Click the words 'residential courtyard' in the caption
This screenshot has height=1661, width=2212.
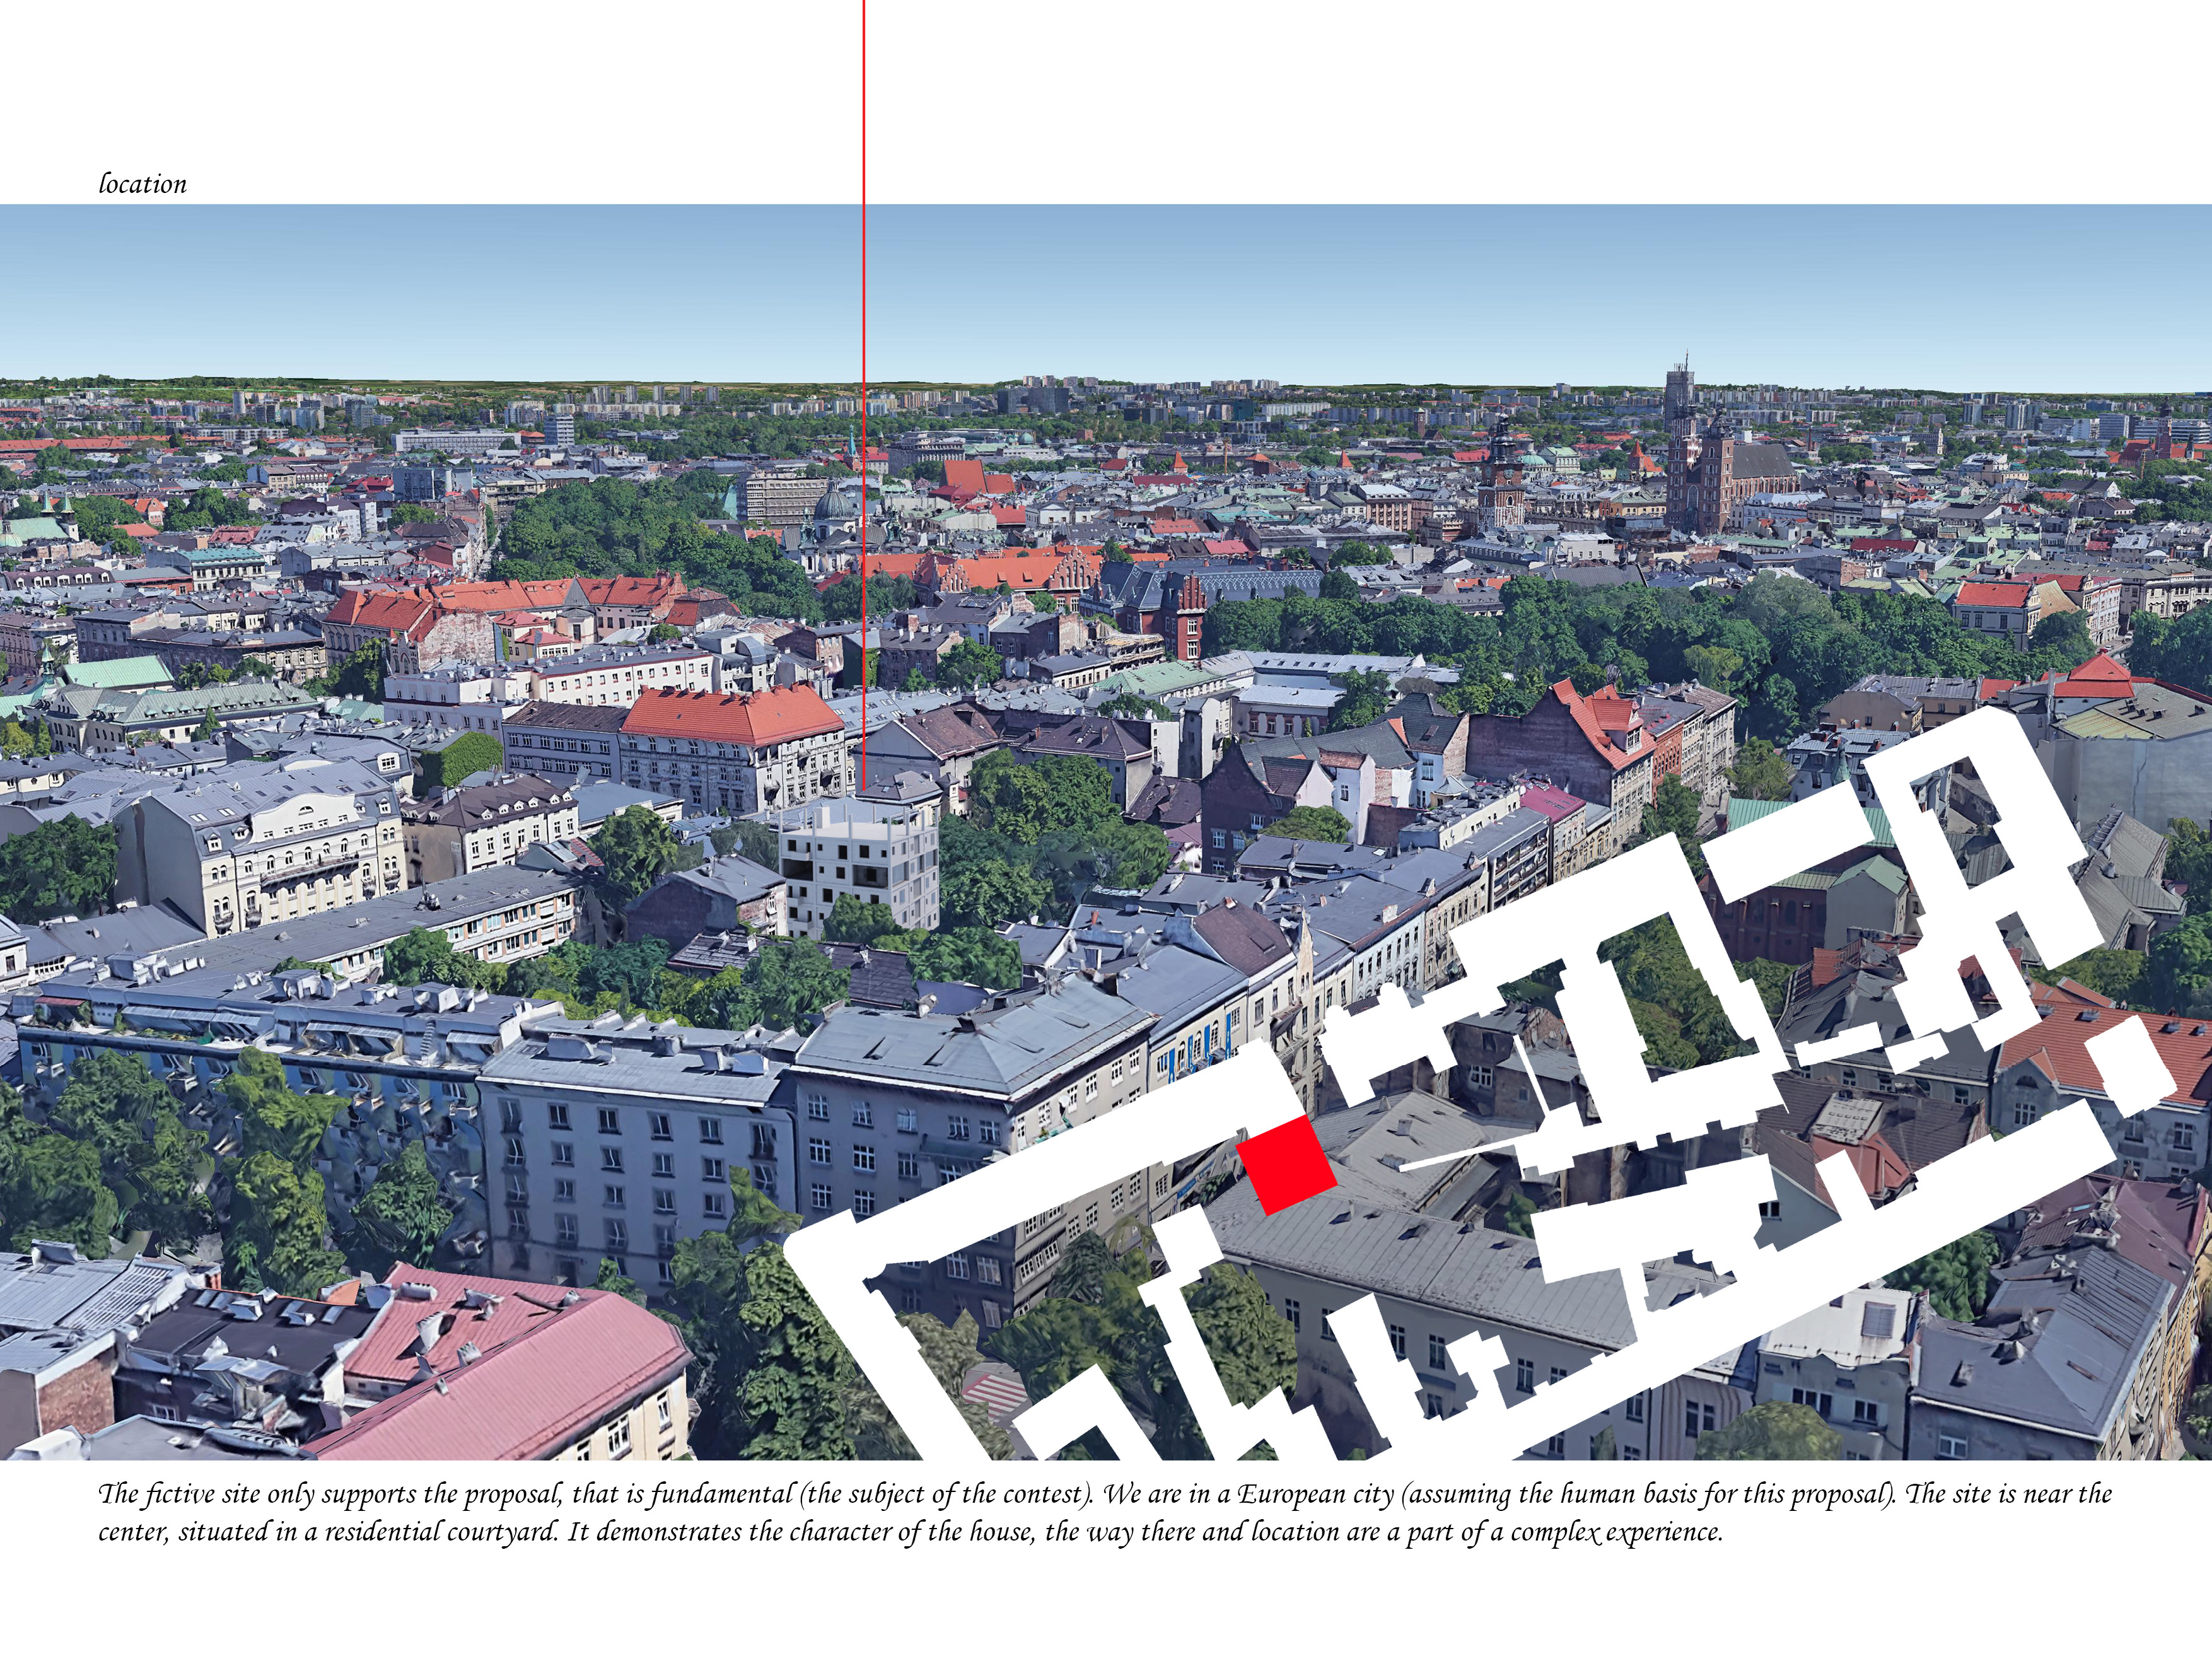pos(440,1532)
